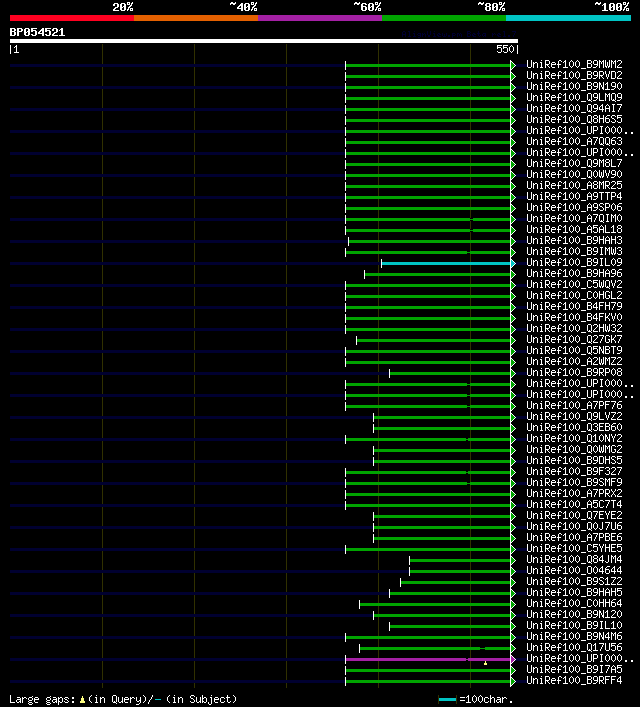Open the UniRef100_A9TTP4 hit
The image size is (640, 707).
[x=574, y=196]
